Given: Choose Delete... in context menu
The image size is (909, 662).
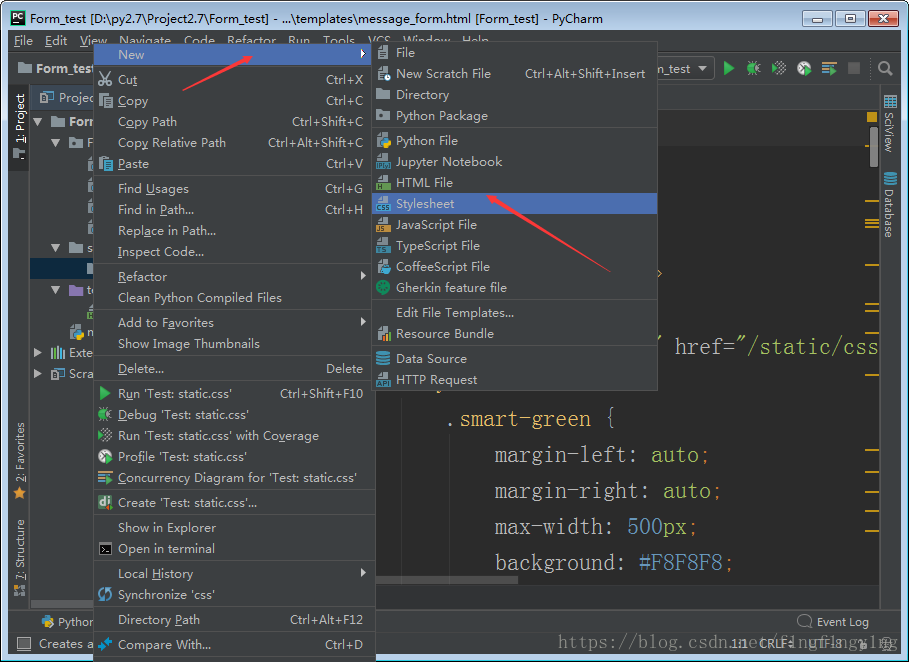Looking at the screenshot, I should [x=232, y=369].
